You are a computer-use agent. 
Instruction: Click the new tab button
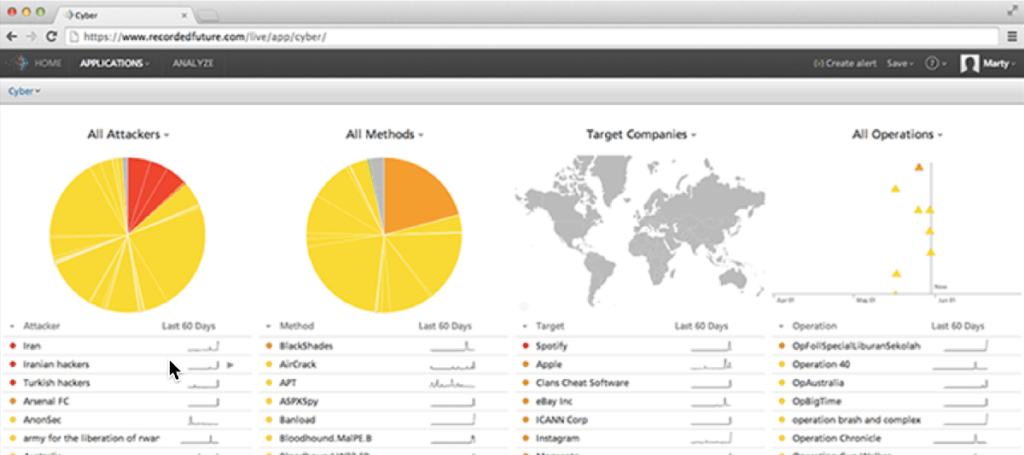click(x=207, y=14)
